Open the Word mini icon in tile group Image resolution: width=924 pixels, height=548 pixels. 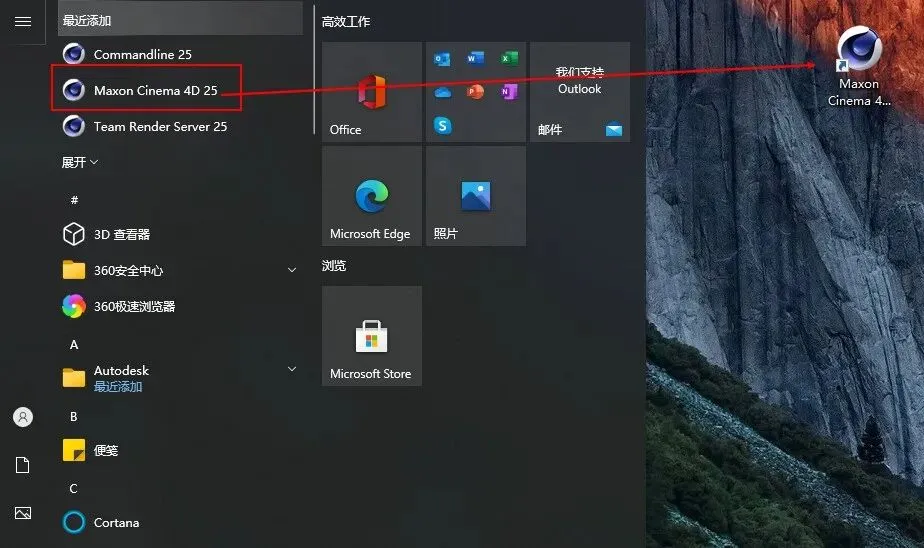click(476, 58)
